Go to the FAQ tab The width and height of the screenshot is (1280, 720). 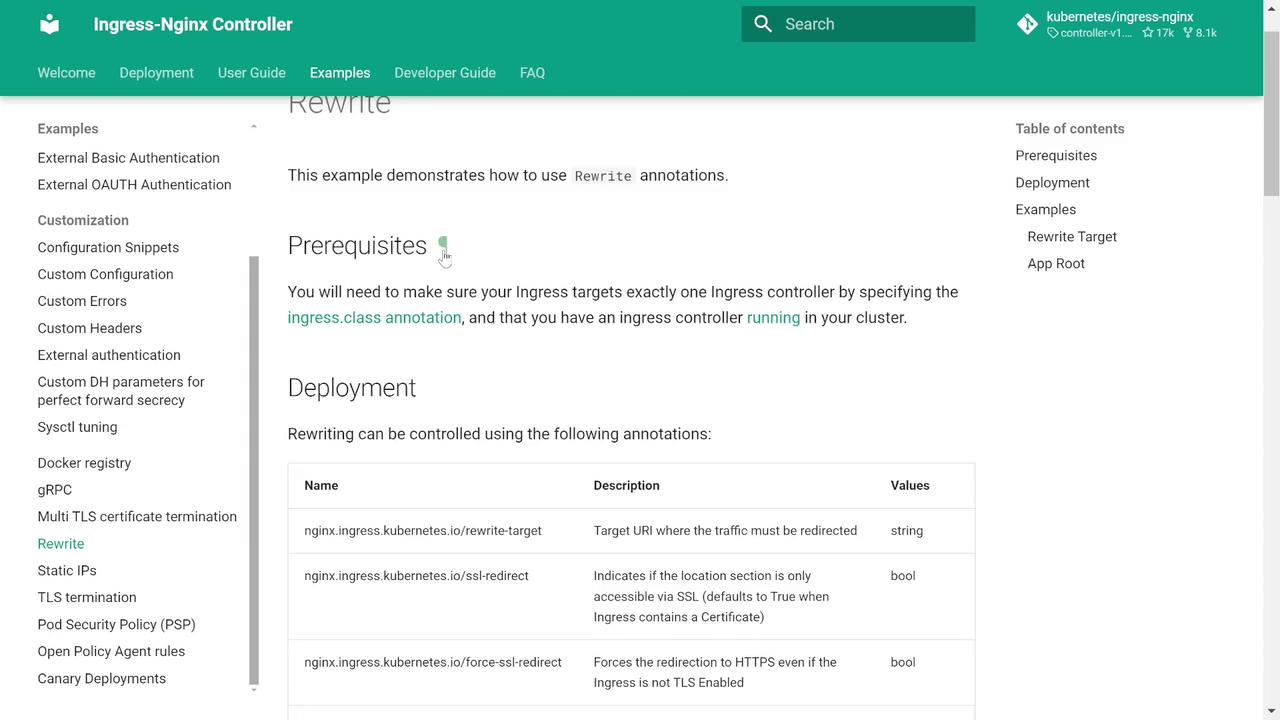[x=532, y=73]
